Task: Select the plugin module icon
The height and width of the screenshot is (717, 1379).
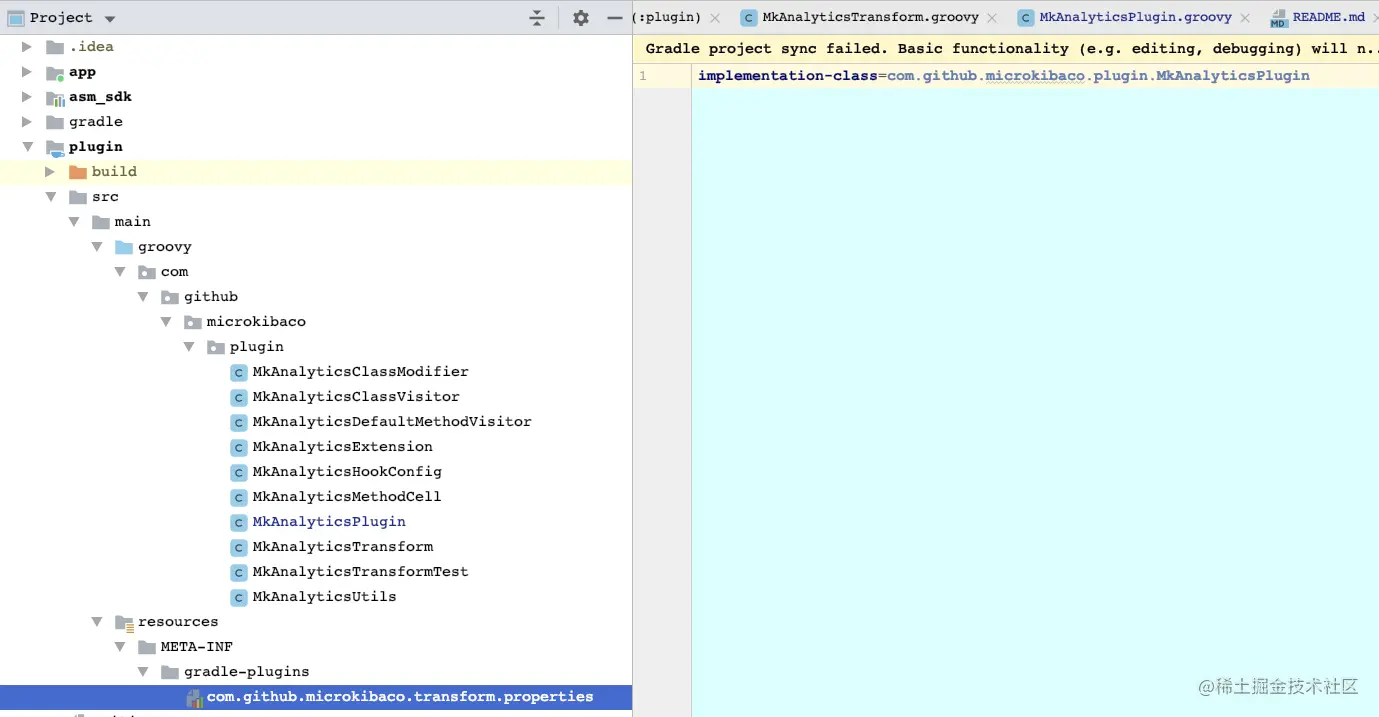Action: pyautogui.click(x=55, y=147)
